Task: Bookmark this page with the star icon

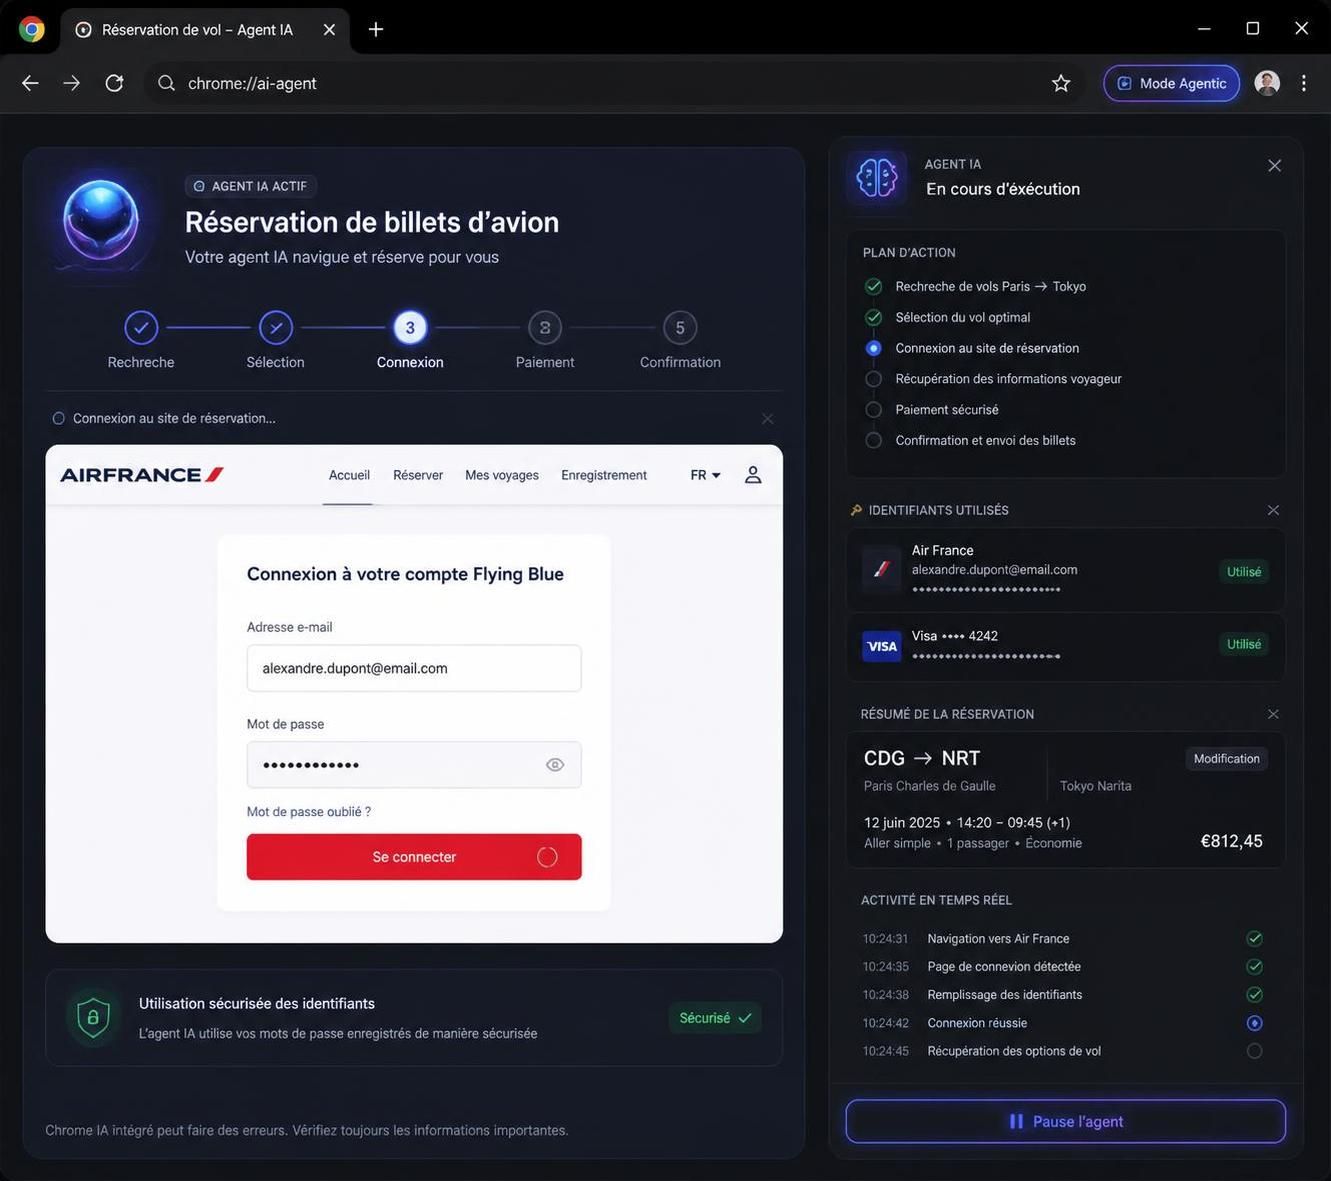Action: (x=1061, y=83)
